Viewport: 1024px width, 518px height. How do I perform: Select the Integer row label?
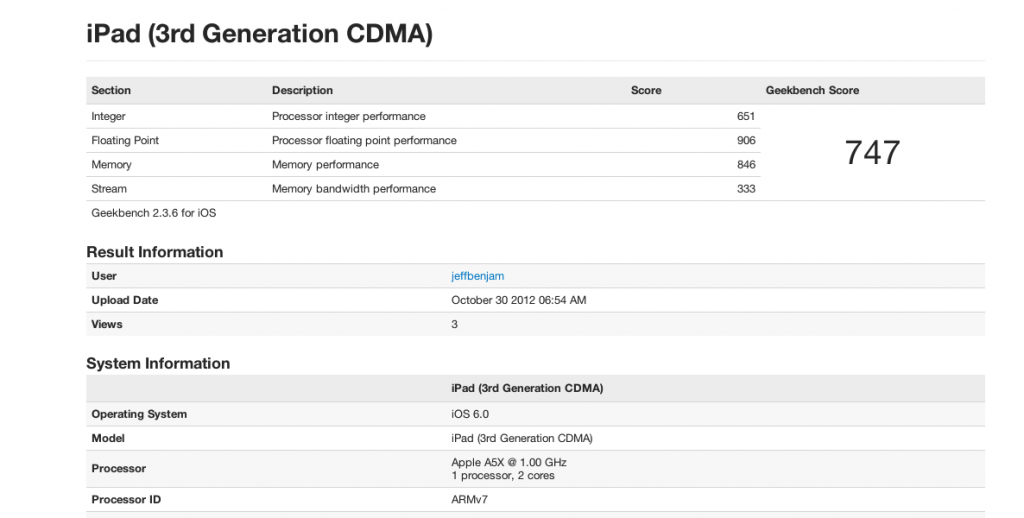pos(108,117)
